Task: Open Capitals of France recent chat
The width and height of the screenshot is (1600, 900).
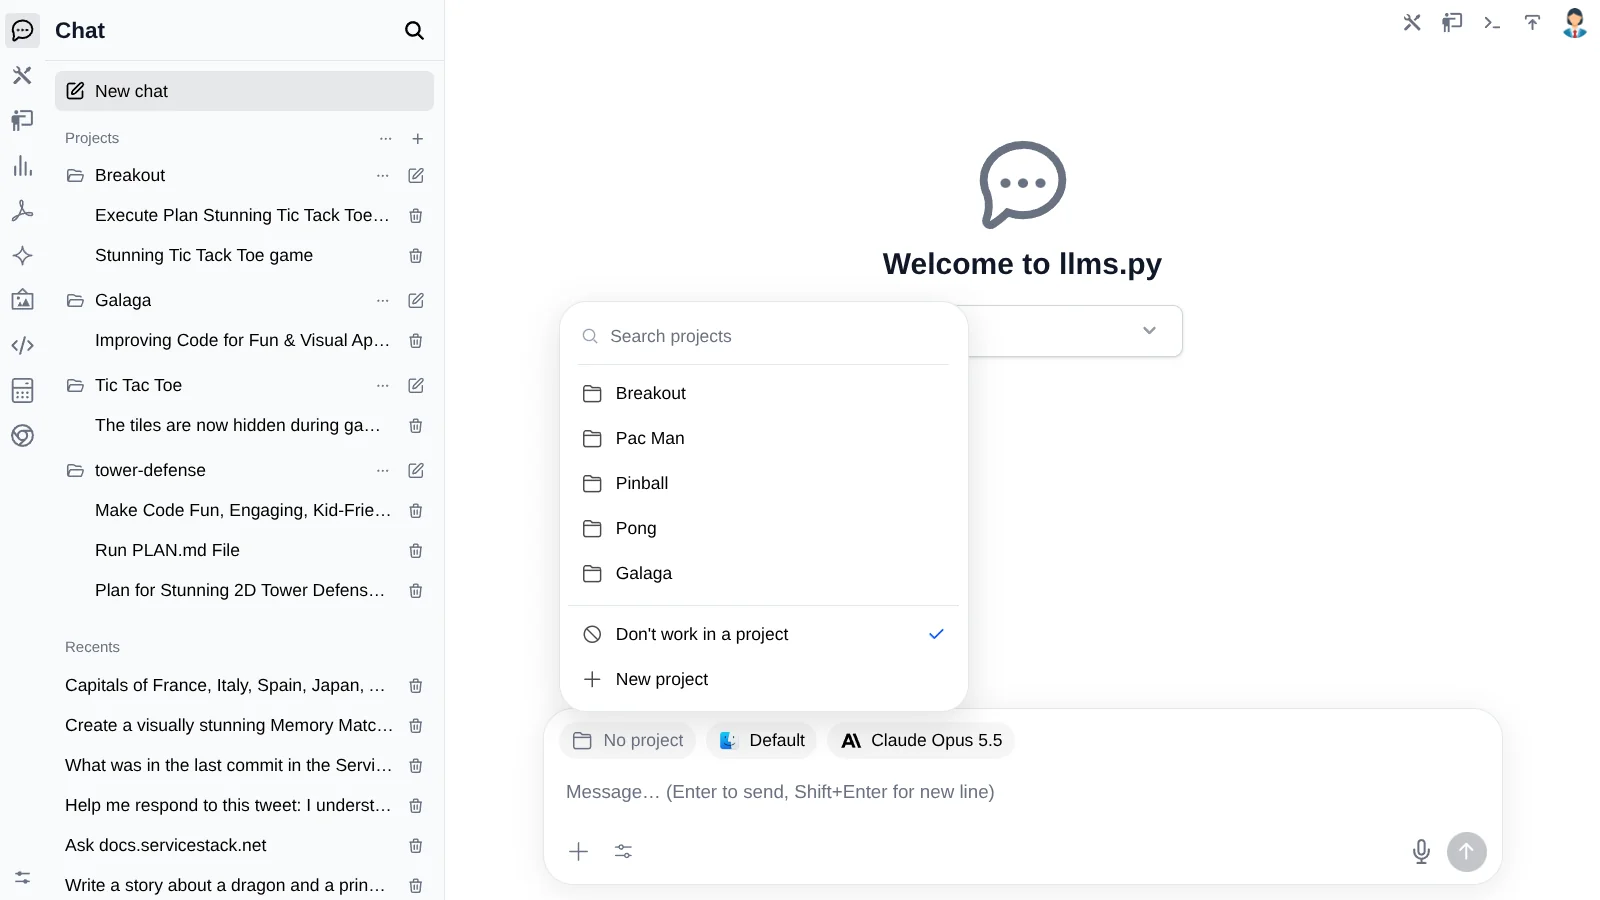Action: pos(225,686)
